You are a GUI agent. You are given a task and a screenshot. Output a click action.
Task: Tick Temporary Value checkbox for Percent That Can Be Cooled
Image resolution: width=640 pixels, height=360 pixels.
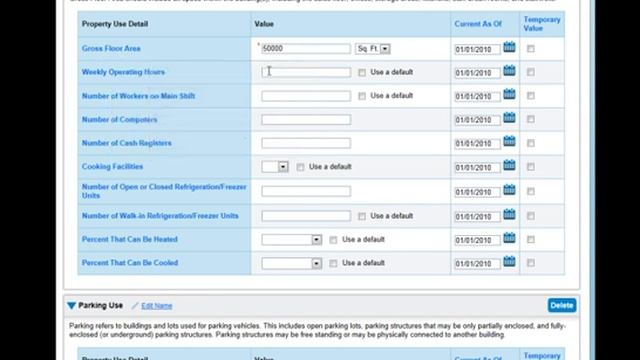(531, 263)
